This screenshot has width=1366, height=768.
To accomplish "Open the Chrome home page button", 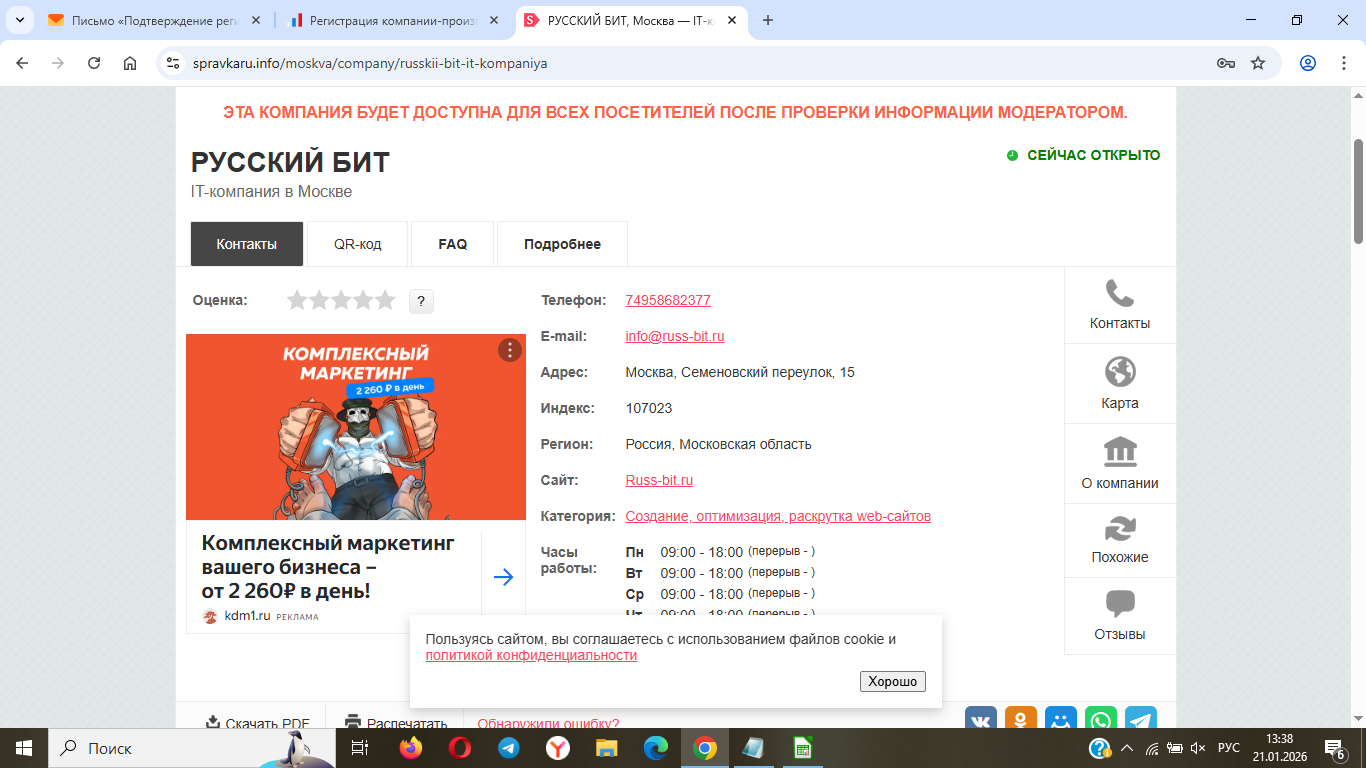I will (130, 63).
